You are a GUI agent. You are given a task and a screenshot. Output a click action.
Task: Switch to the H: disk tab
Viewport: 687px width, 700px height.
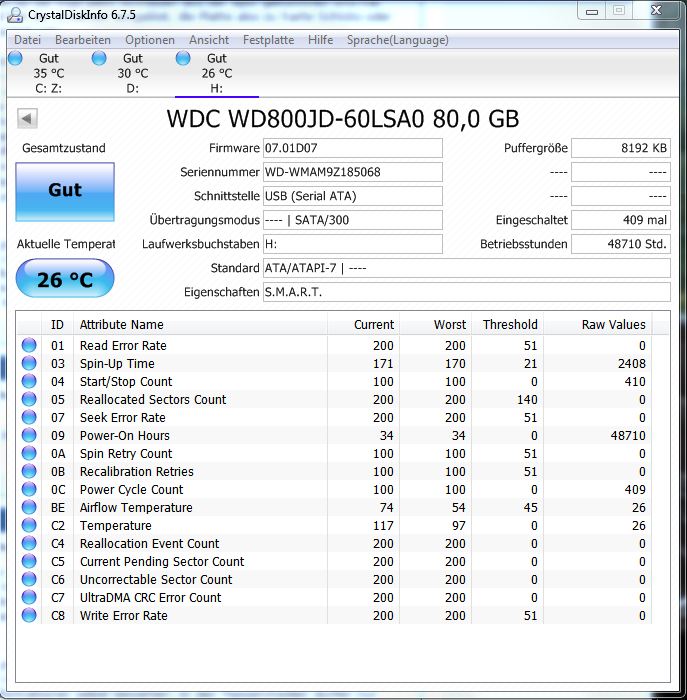(x=217, y=73)
